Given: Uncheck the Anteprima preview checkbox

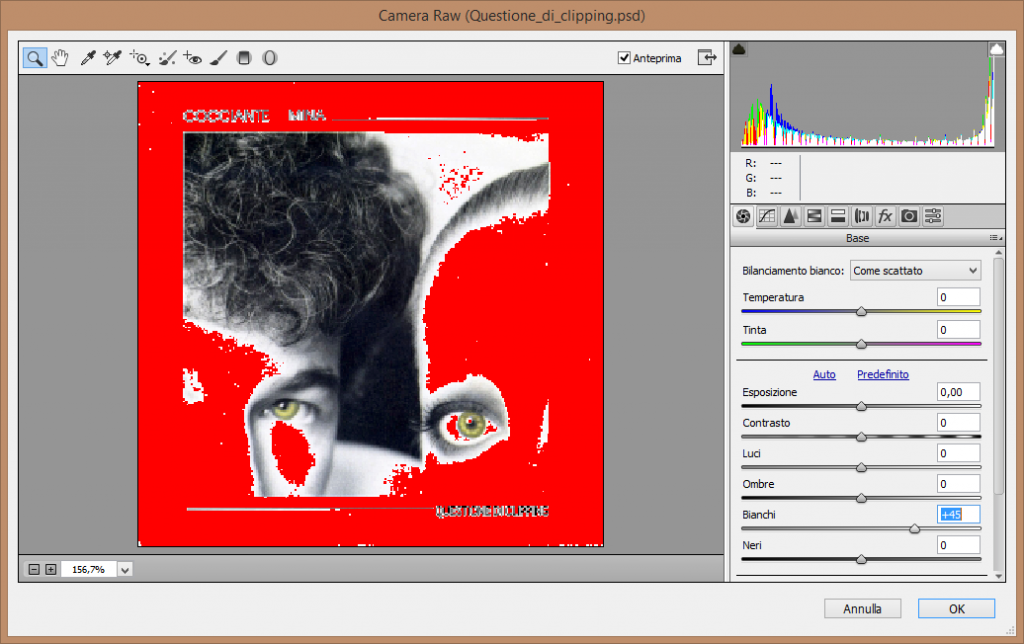Looking at the screenshot, I should tap(624, 58).
